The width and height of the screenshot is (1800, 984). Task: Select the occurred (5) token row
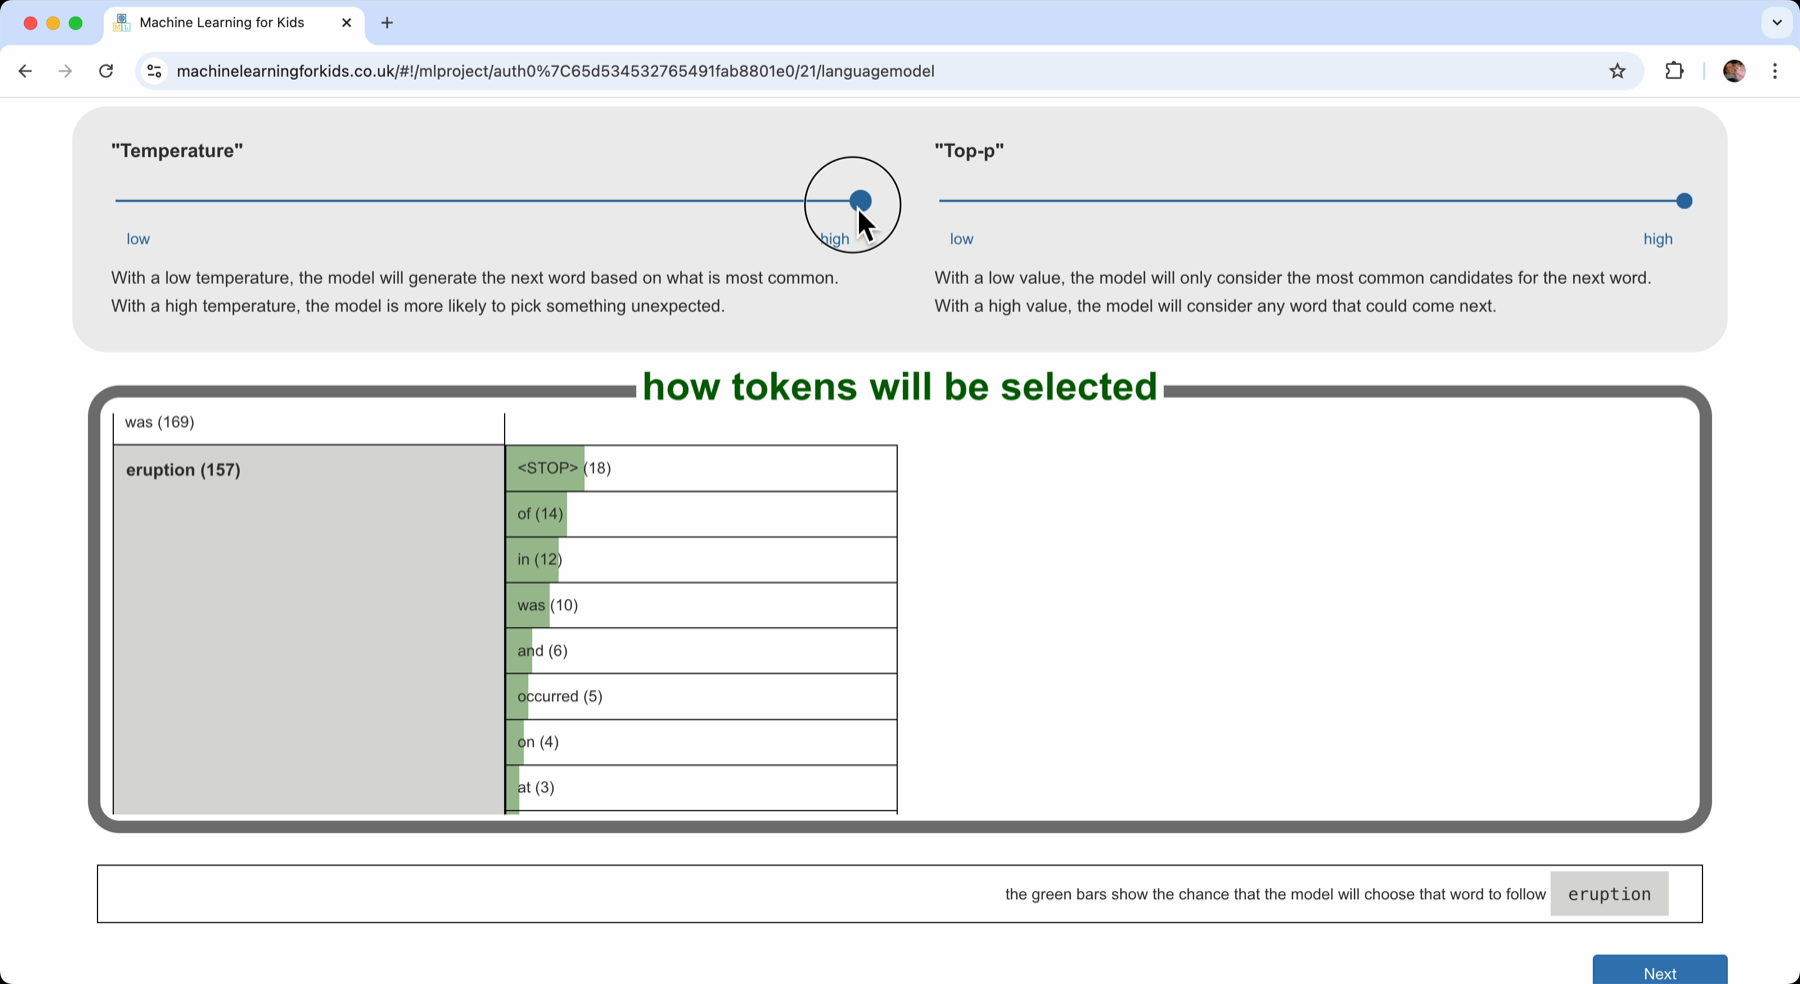[x=700, y=696]
